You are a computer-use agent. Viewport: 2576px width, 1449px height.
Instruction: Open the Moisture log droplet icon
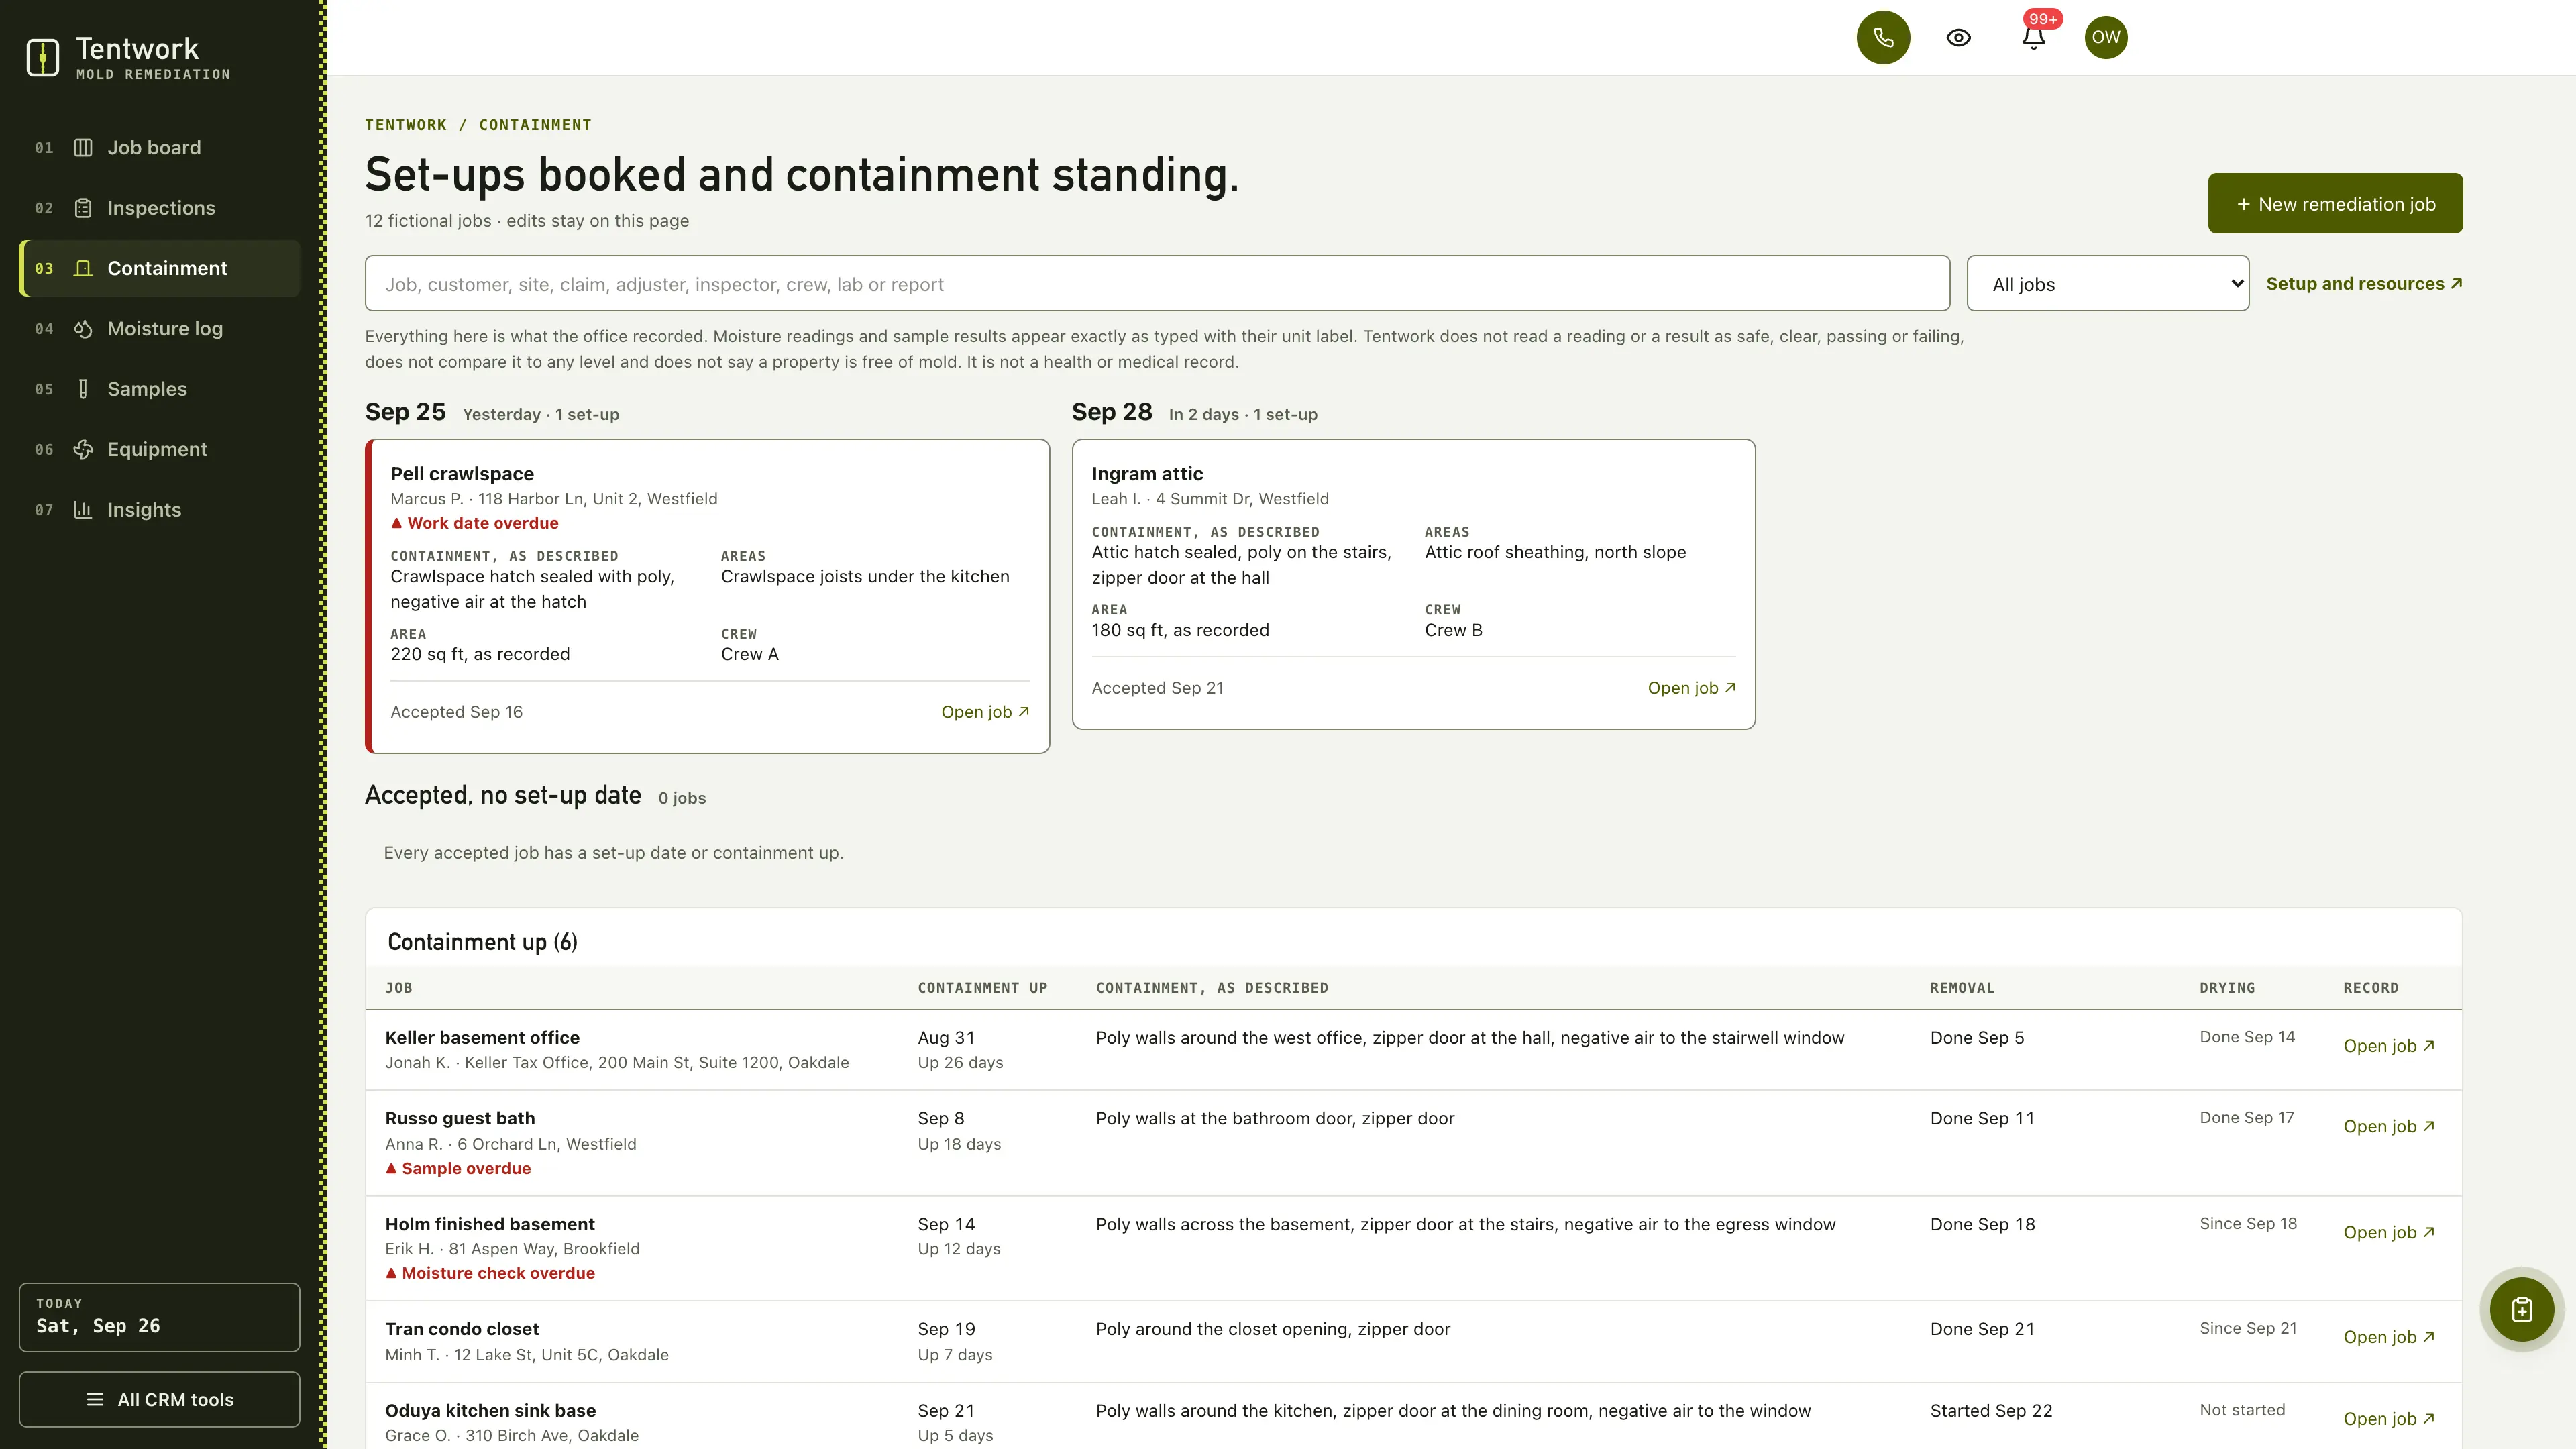[83, 329]
